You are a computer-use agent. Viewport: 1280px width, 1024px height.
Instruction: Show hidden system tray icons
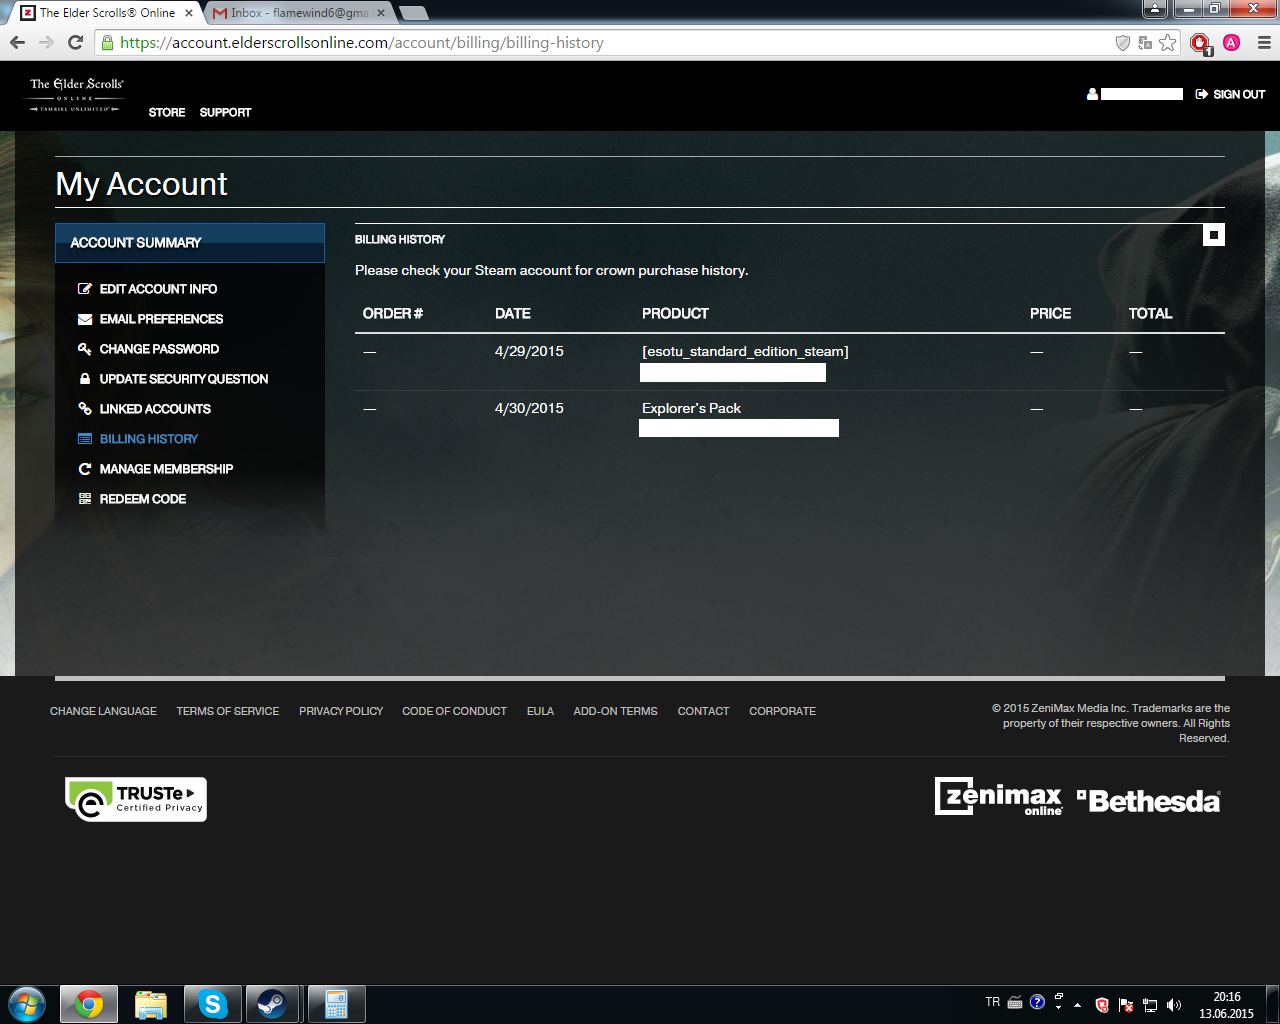coord(1077,1004)
